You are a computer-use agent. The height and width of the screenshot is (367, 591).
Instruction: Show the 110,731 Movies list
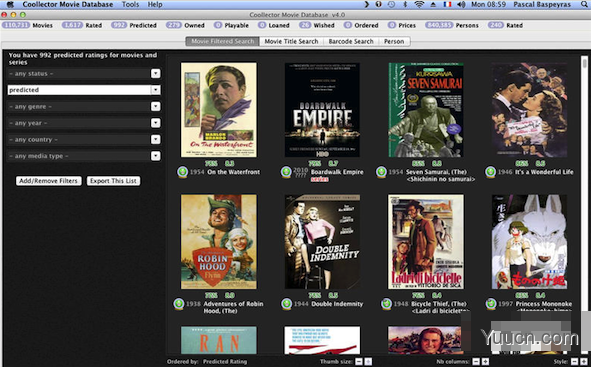tap(27, 25)
